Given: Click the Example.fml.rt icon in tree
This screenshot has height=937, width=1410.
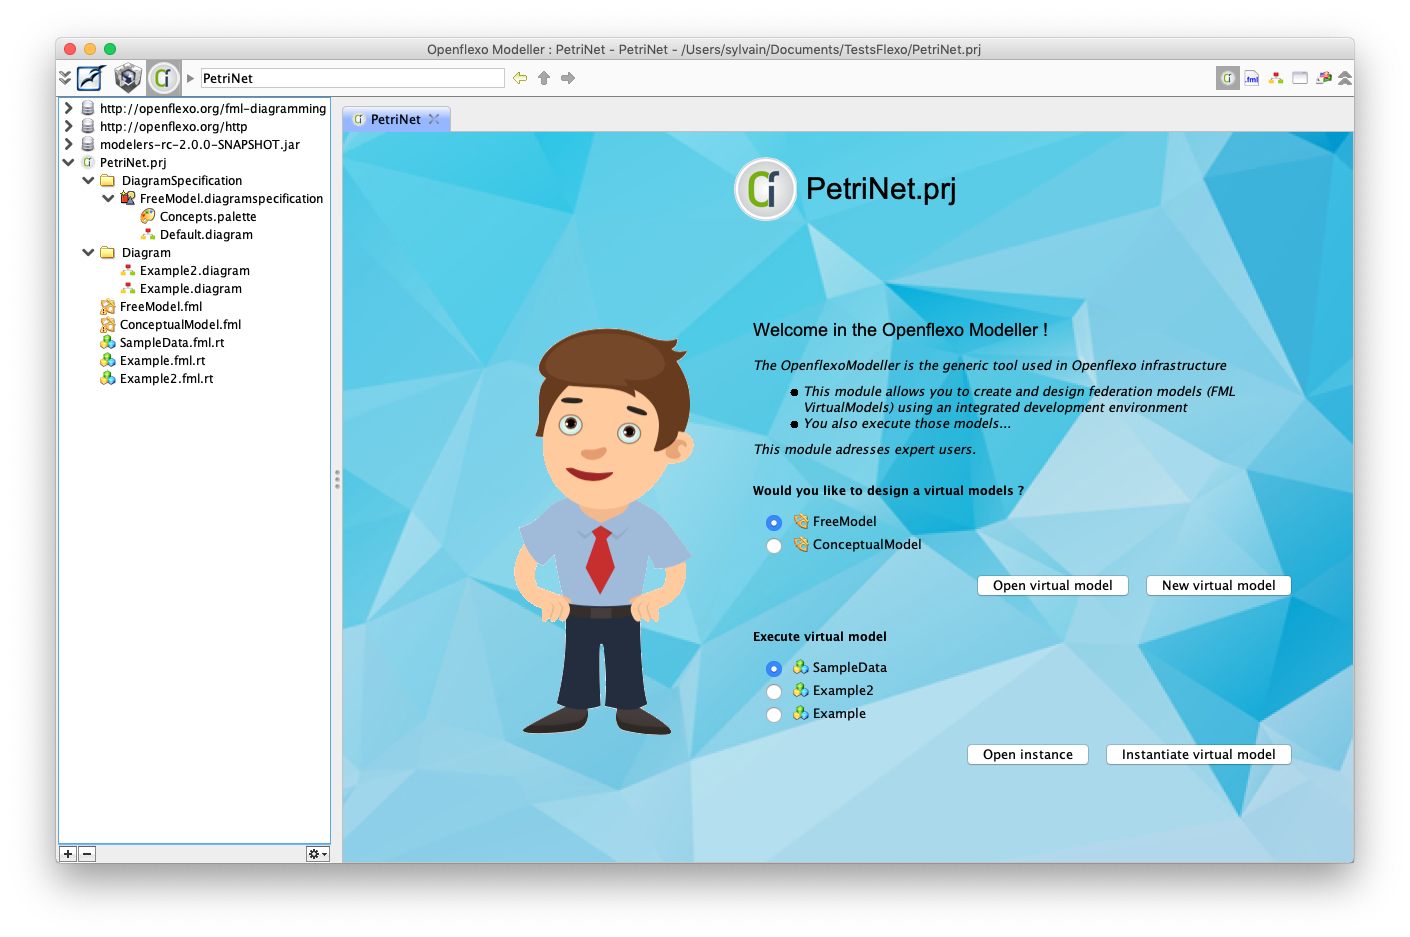Looking at the screenshot, I should (x=108, y=361).
